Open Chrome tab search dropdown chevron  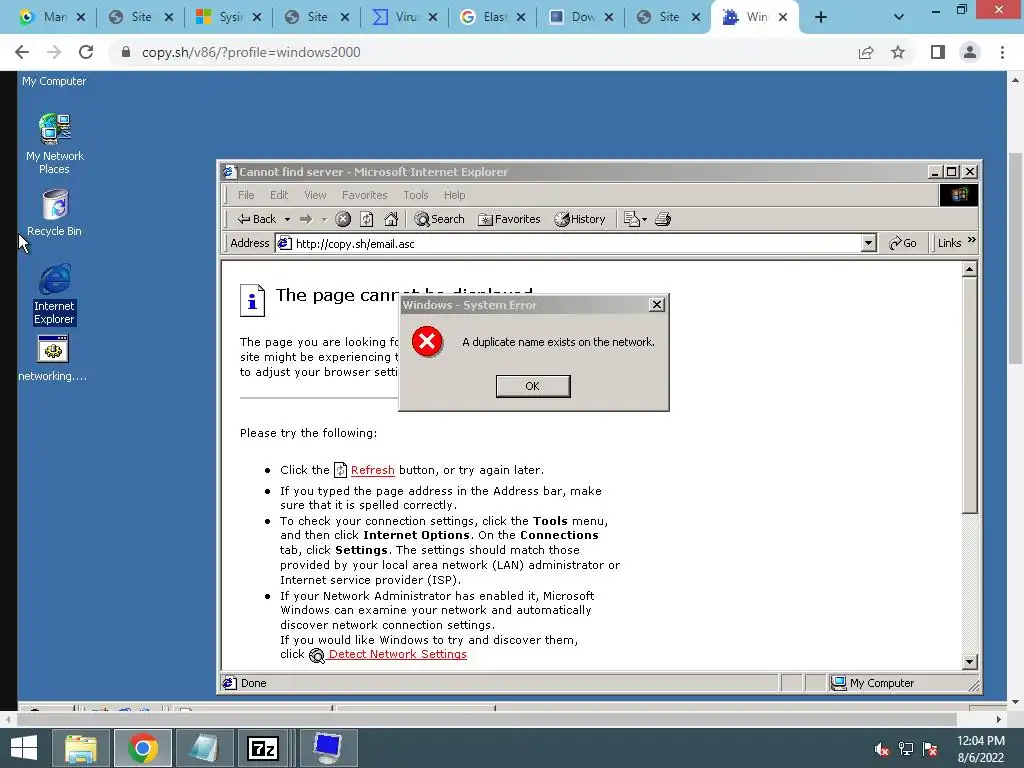pos(899,18)
